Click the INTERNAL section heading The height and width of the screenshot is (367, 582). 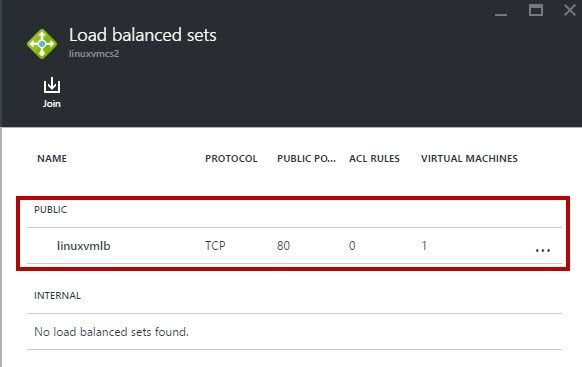(x=58, y=296)
